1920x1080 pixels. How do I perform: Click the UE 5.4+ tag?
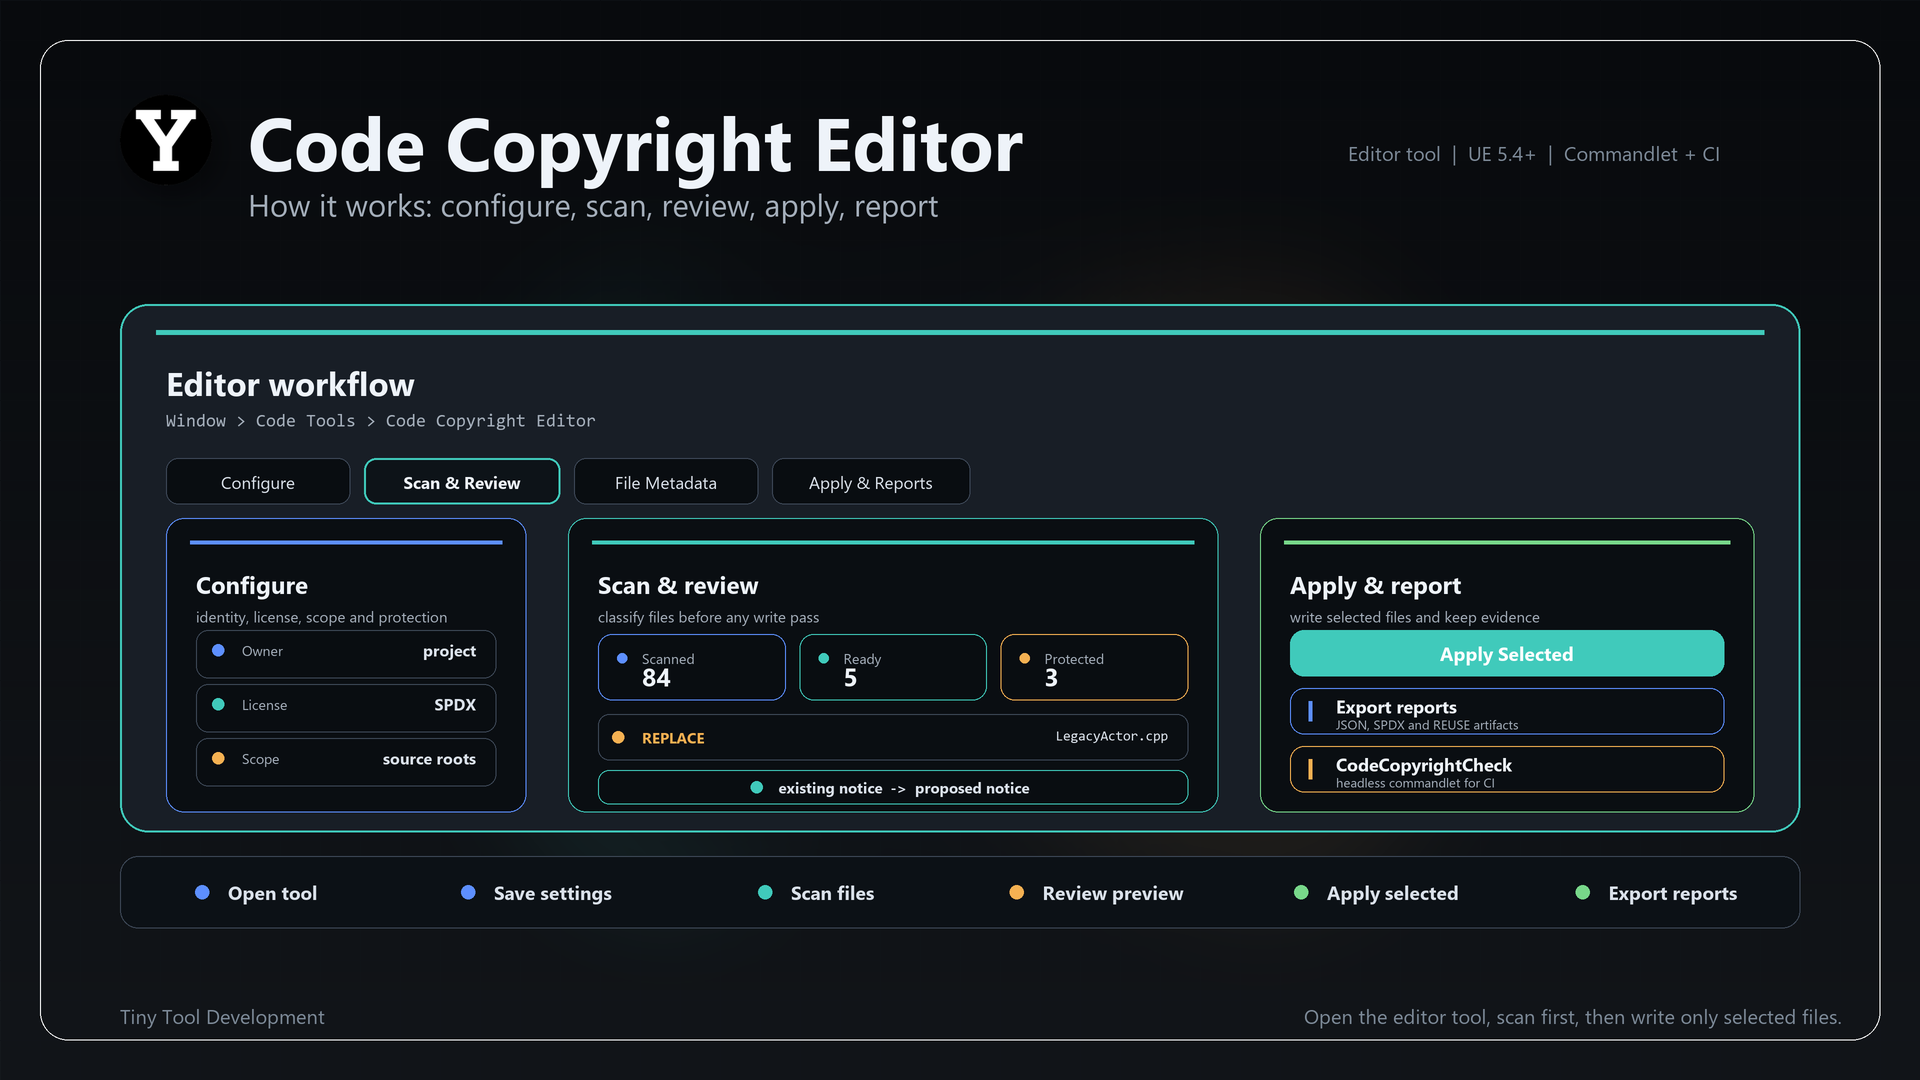coord(1501,154)
